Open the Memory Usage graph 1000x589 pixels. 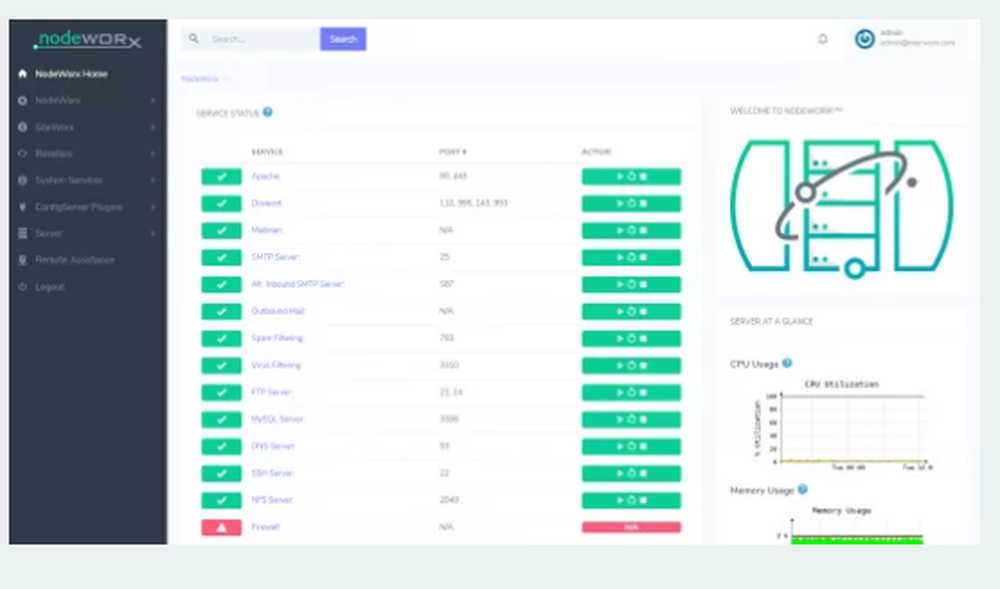tap(848, 525)
